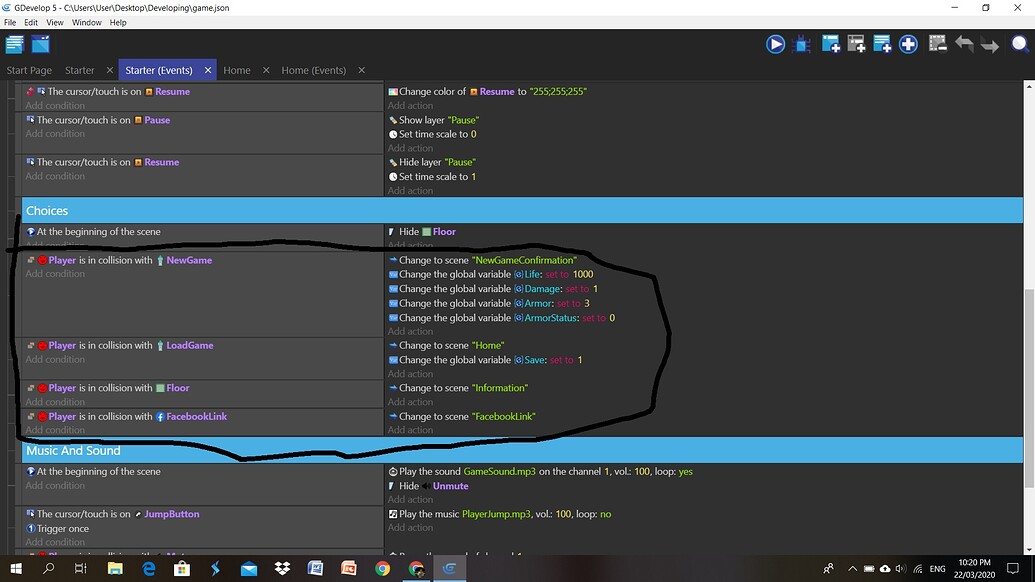Screen dimensions: 1035x582
Task: Launch a preview of the game
Action: (x=775, y=44)
